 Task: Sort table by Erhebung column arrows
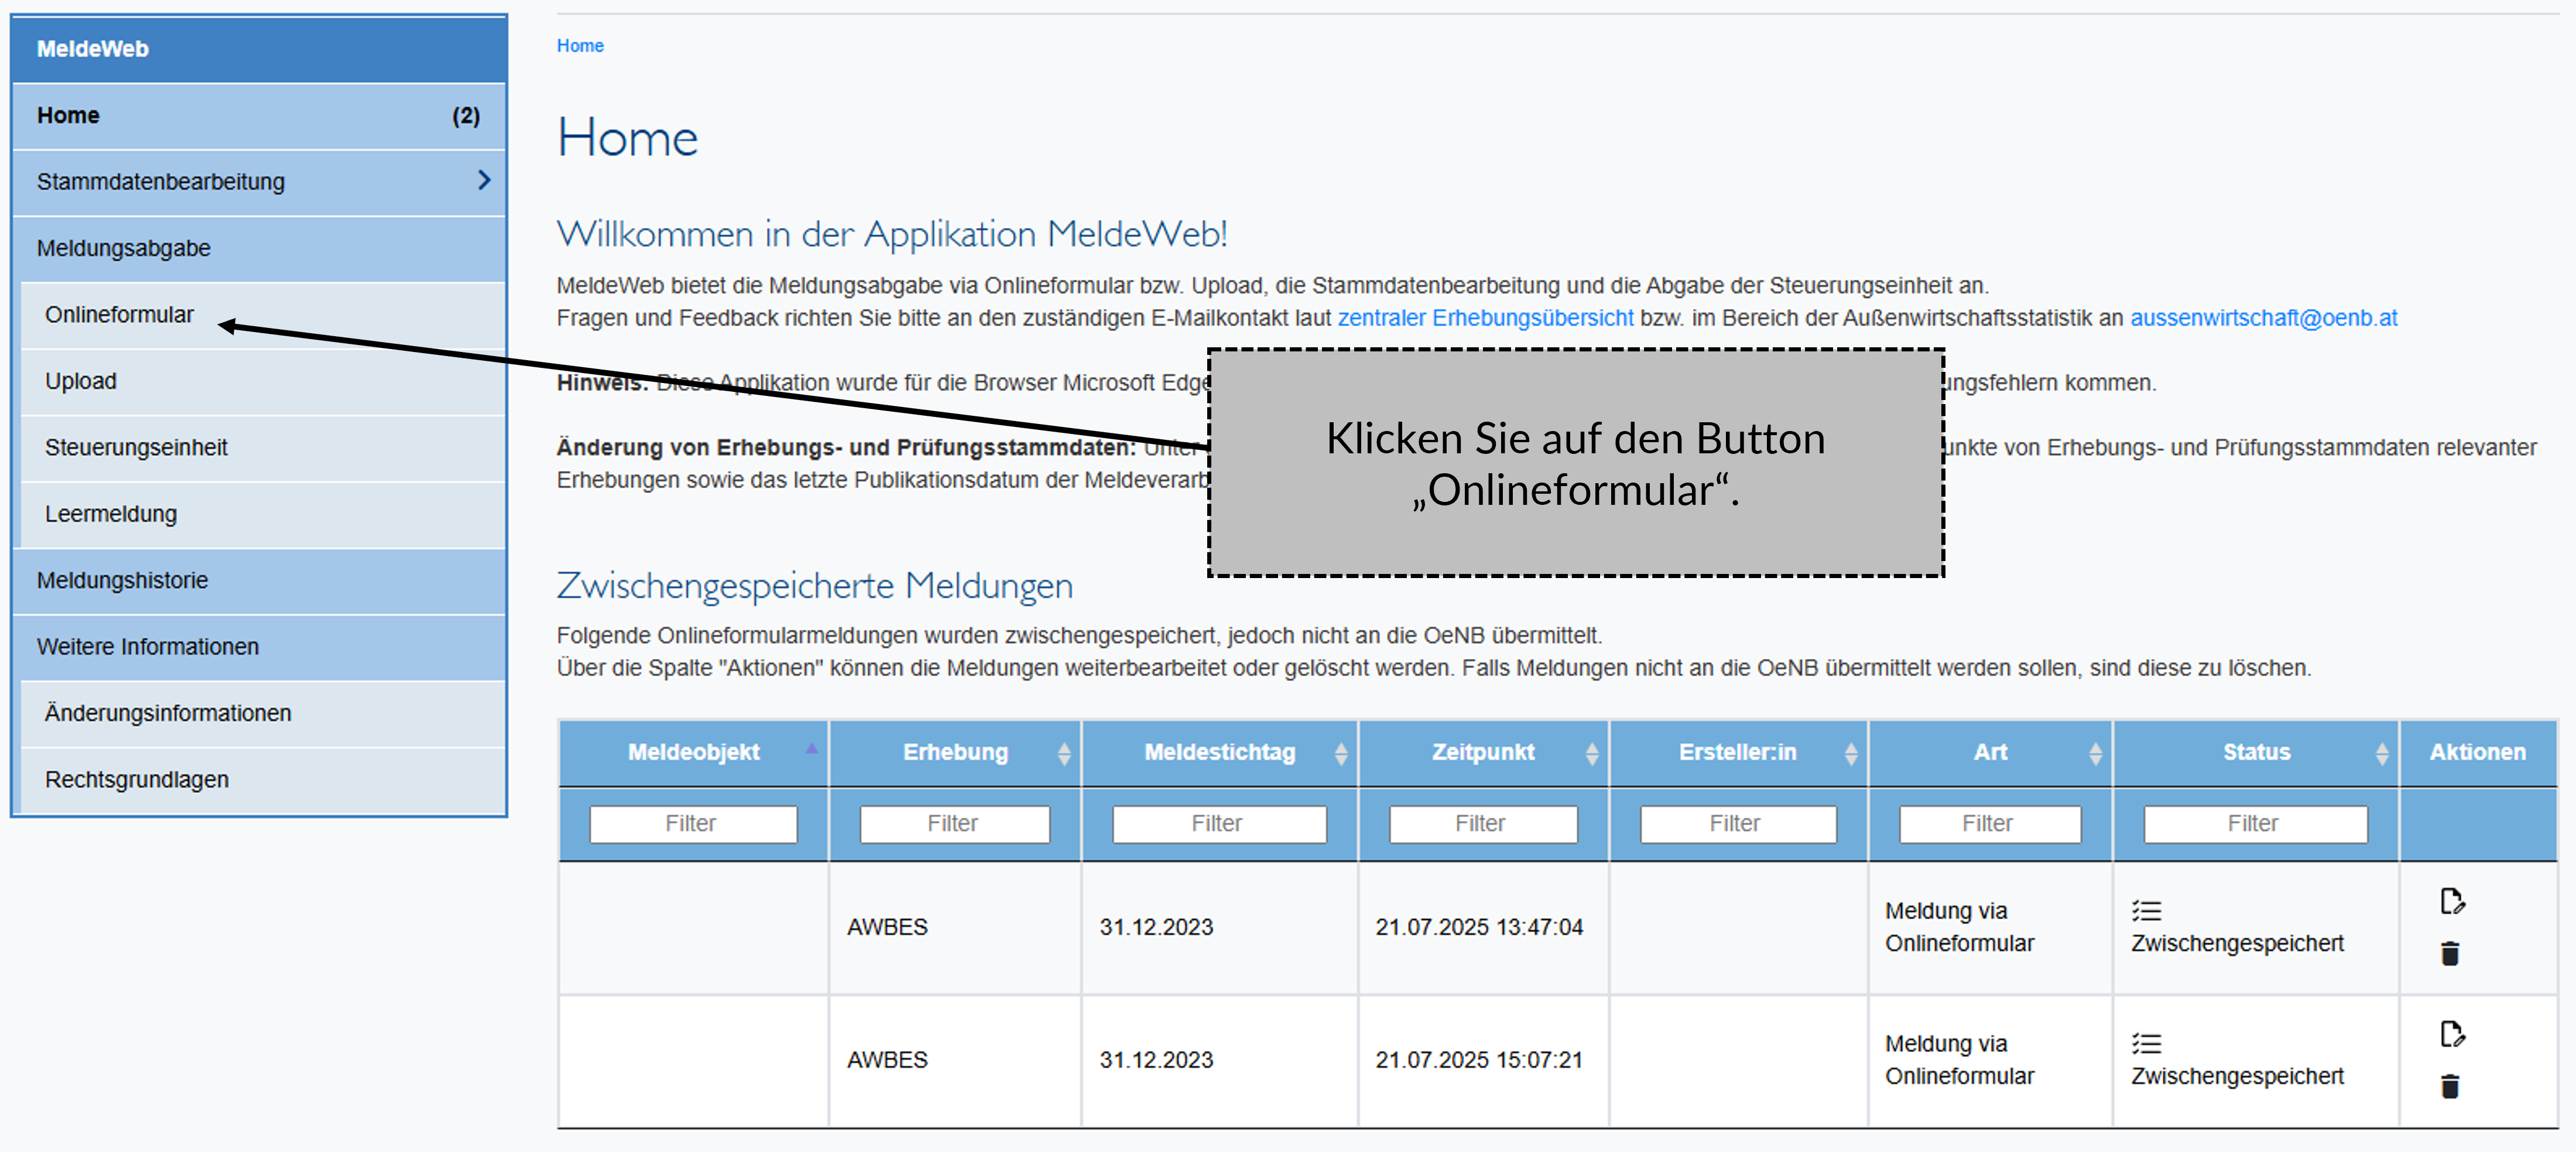1064,753
